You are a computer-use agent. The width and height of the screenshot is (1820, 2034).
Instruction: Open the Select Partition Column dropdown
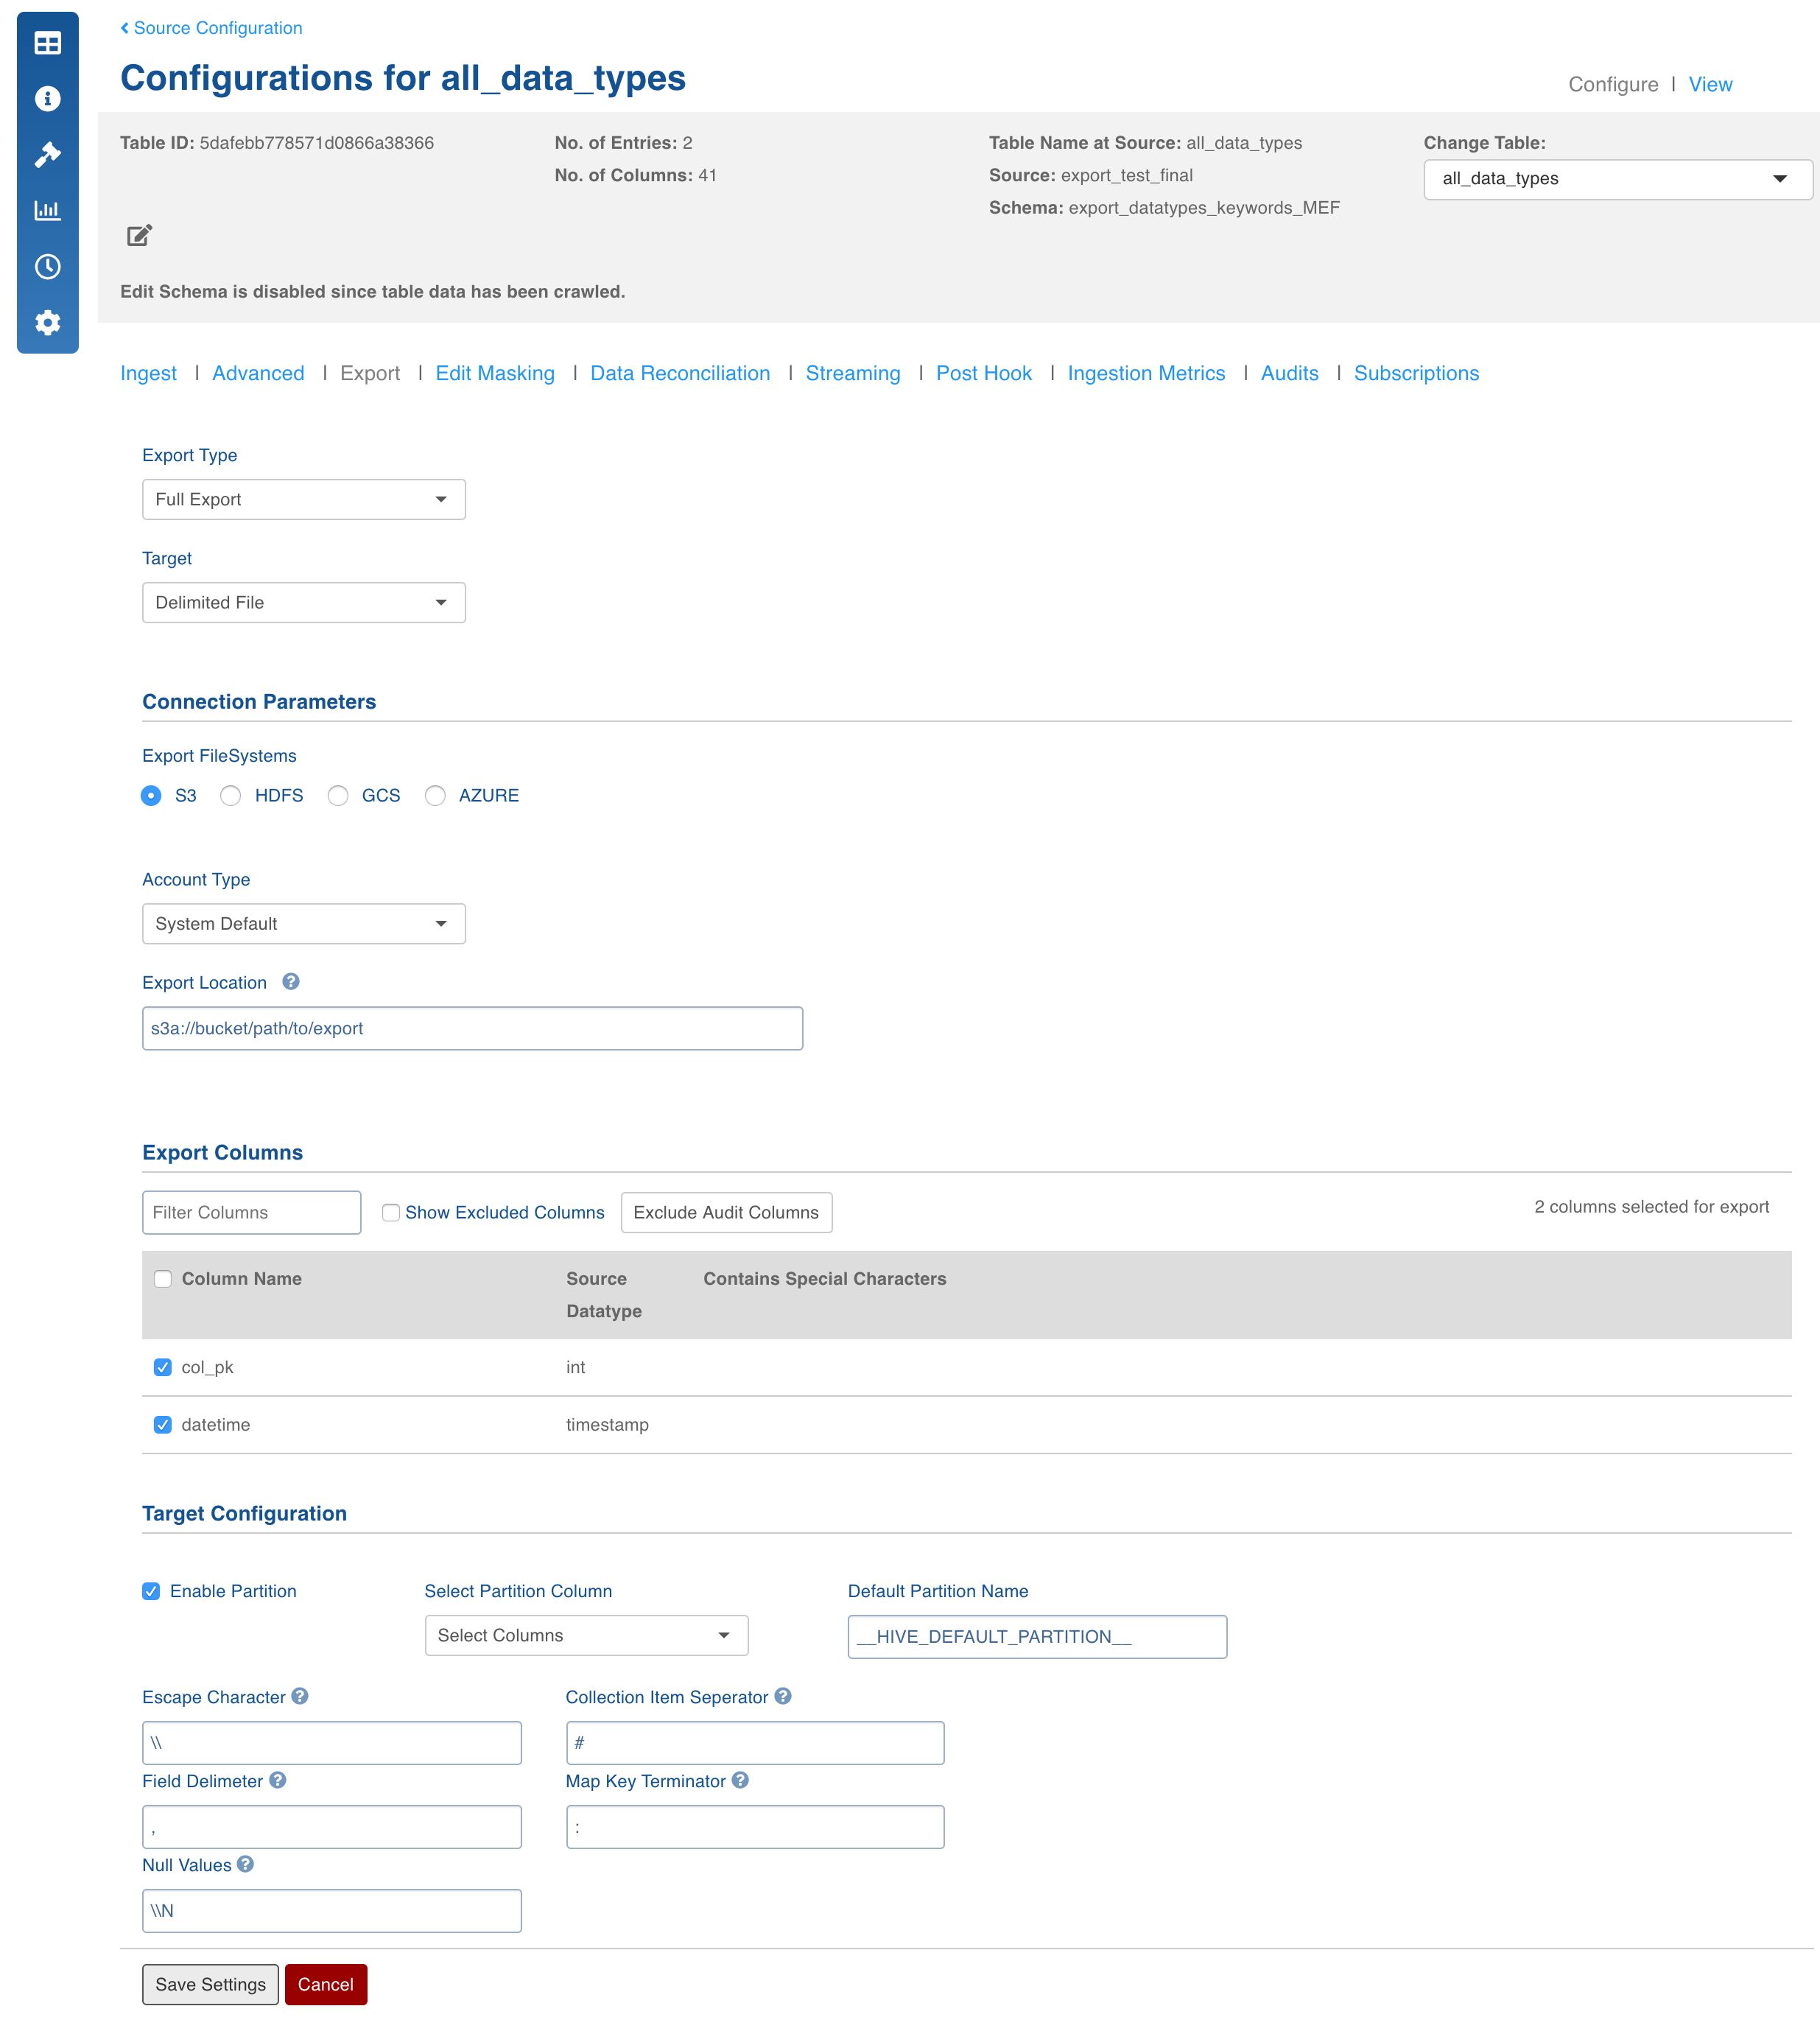point(587,1636)
